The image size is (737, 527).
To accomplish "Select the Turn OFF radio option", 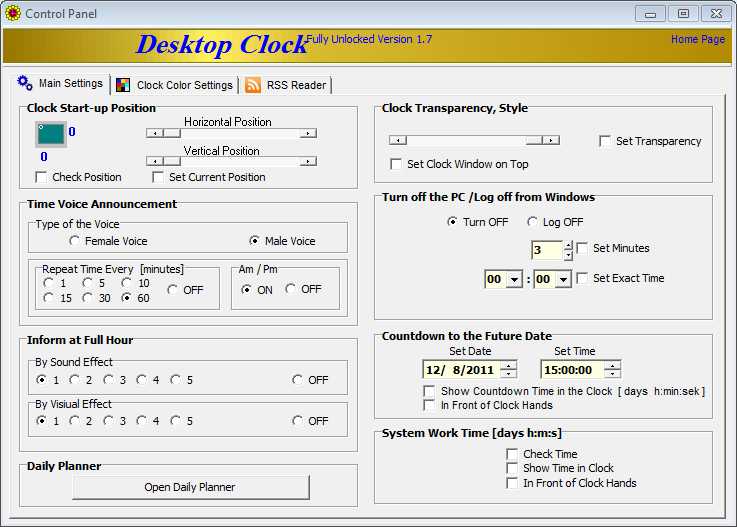I will coord(452,221).
